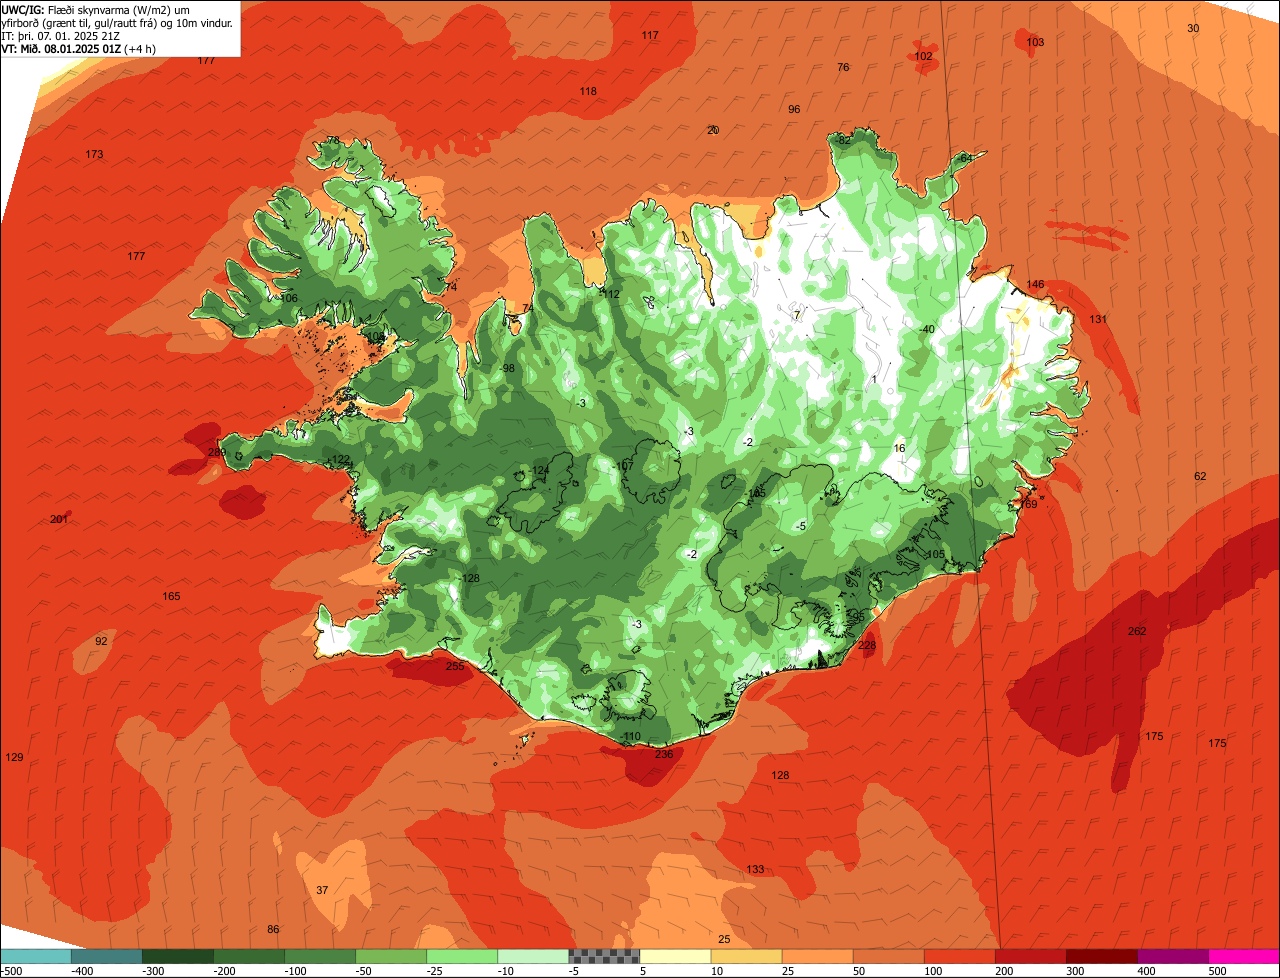Viewport: 1280px width, 978px height.
Task: Click the map value -122 on the Snæfellsnes peninsula
Action: click(339, 460)
